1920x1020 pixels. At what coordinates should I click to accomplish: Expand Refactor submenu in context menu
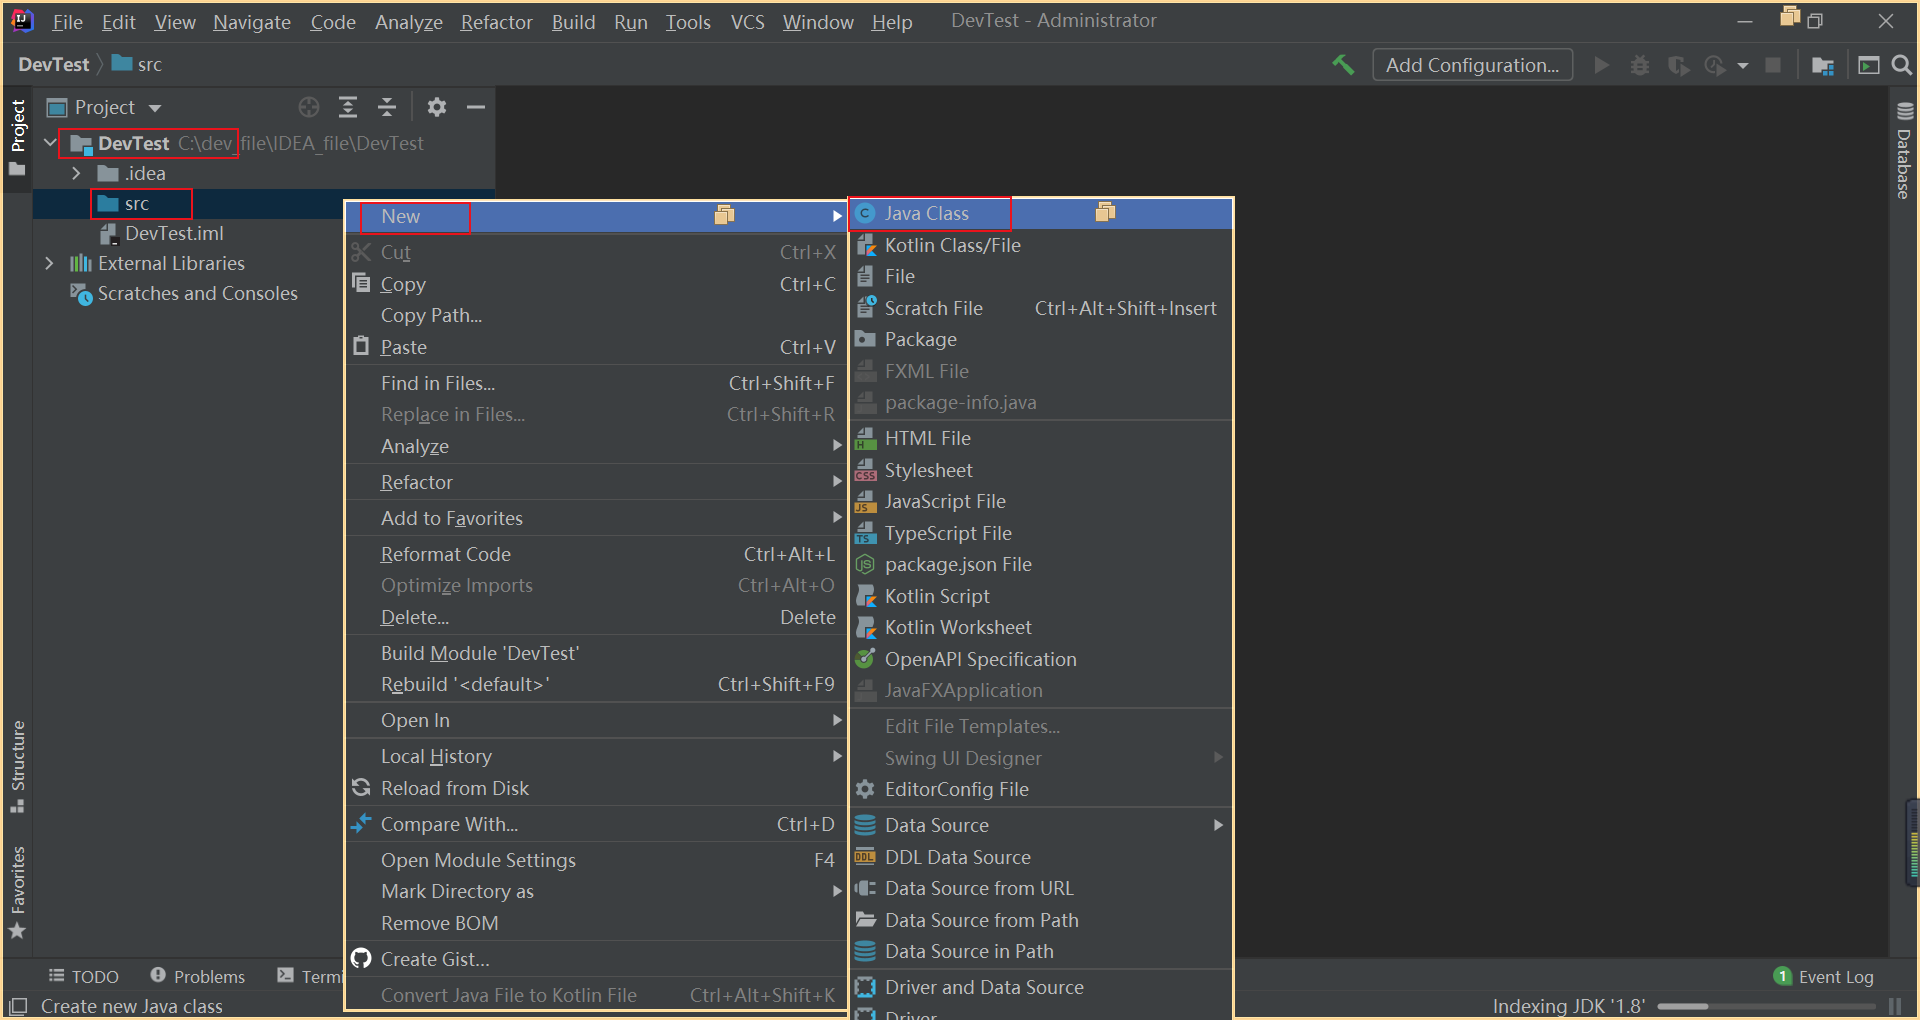596,482
